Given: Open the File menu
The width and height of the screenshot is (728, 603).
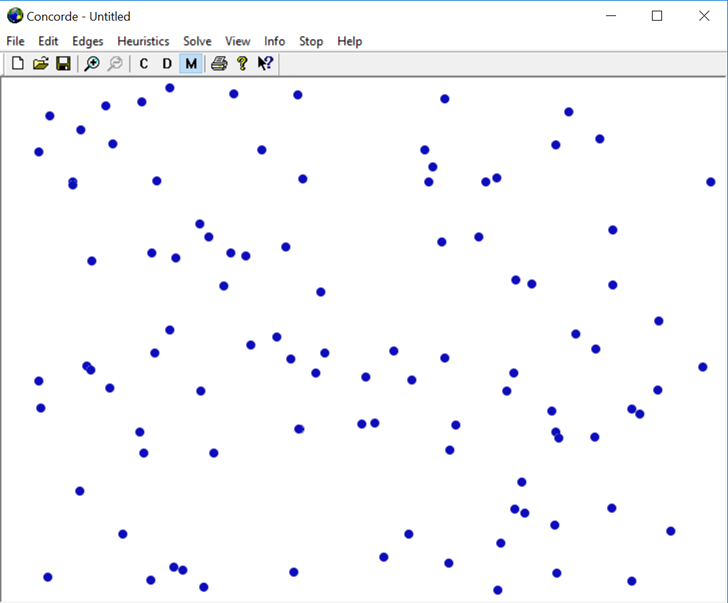Looking at the screenshot, I should click(x=15, y=41).
